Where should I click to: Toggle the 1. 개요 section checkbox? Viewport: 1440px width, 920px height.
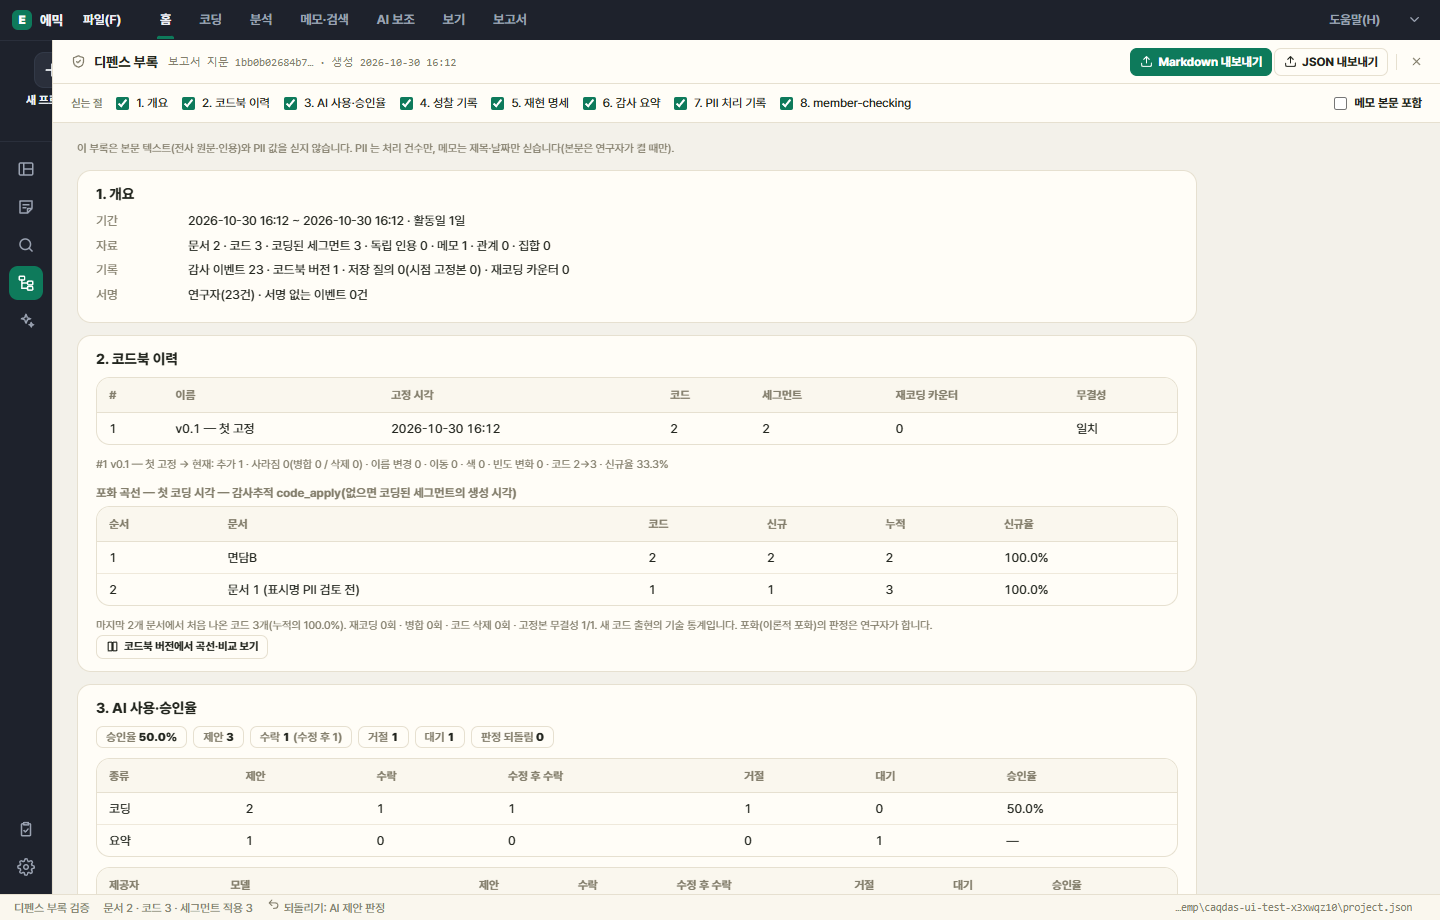122,103
